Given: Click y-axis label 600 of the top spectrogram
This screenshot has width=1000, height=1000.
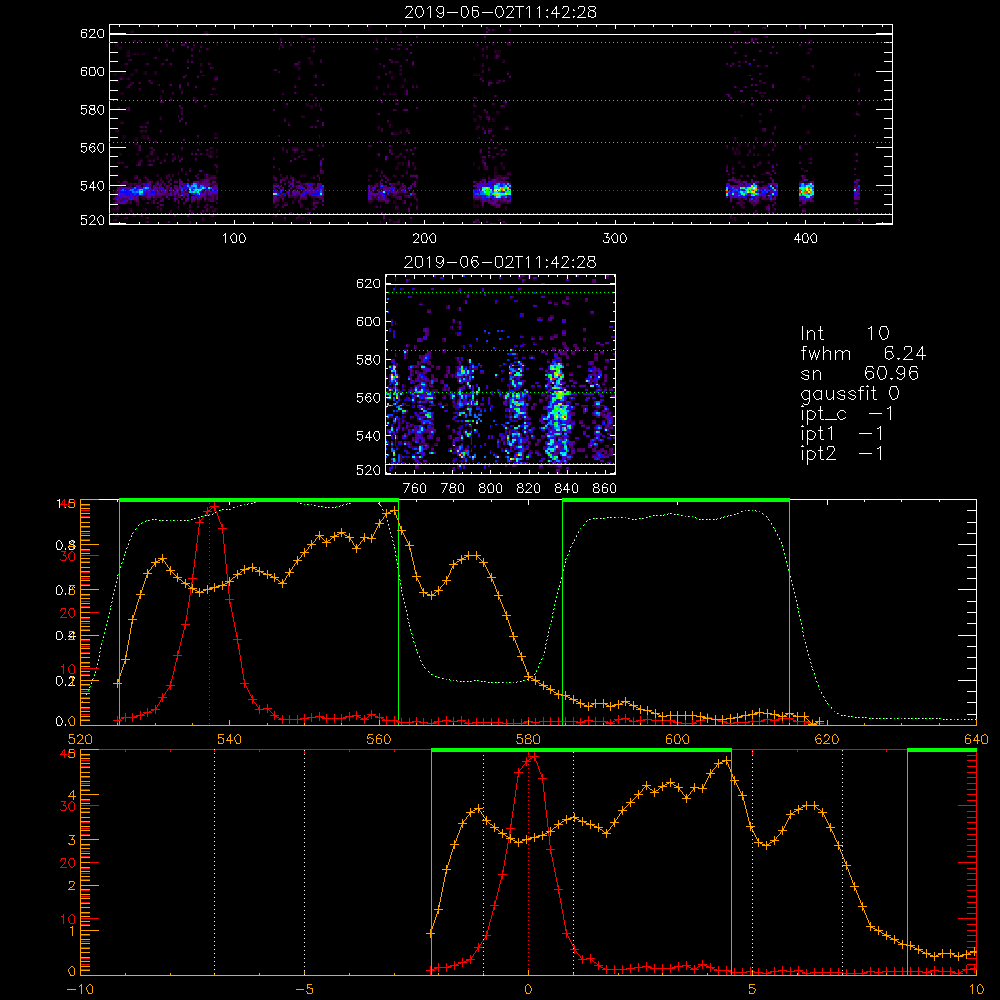Looking at the screenshot, I should 92,71.
